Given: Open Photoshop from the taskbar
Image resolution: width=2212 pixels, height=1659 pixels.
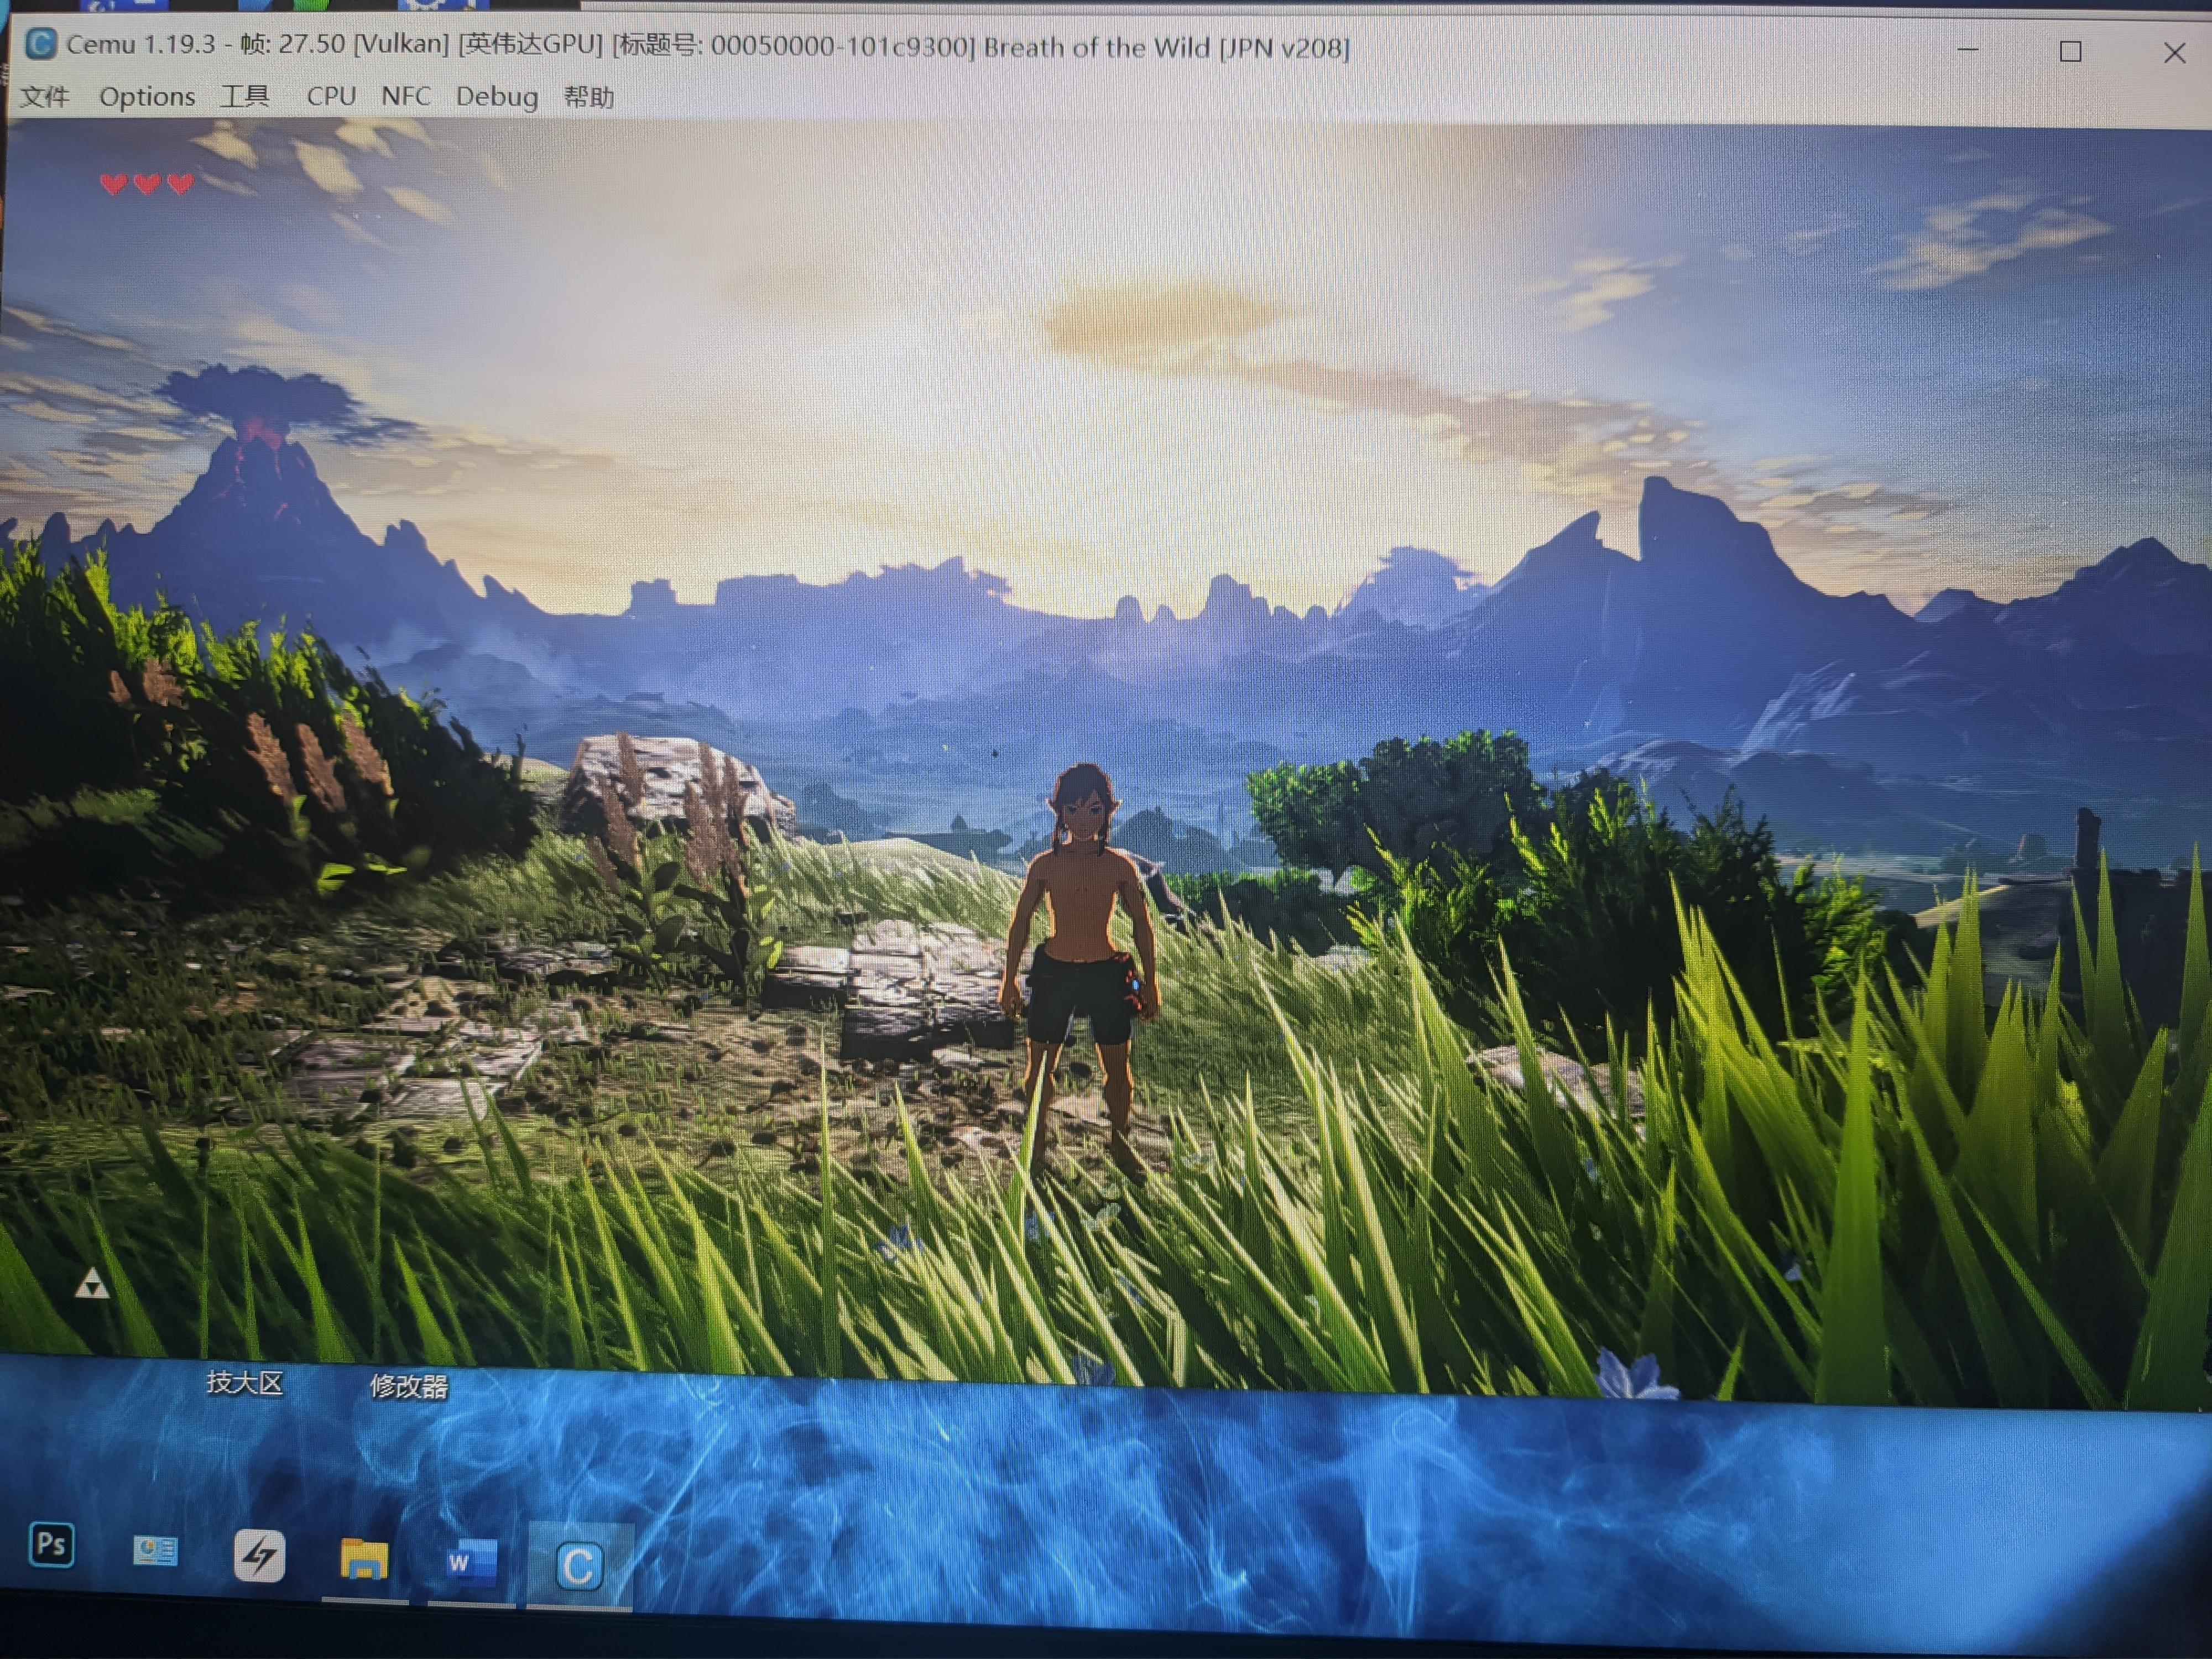Looking at the screenshot, I should (x=52, y=1545).
